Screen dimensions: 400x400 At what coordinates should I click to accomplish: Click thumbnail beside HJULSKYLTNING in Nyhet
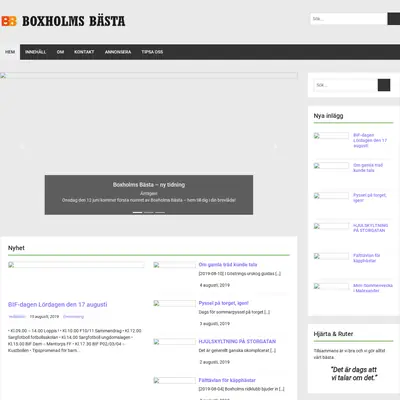pos(174,342)
